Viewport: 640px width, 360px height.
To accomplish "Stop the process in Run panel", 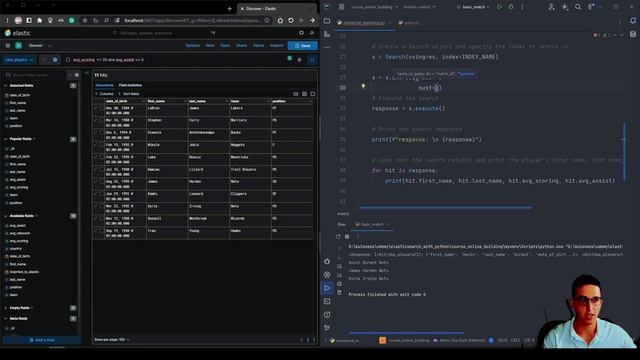I will click(347, 236).
